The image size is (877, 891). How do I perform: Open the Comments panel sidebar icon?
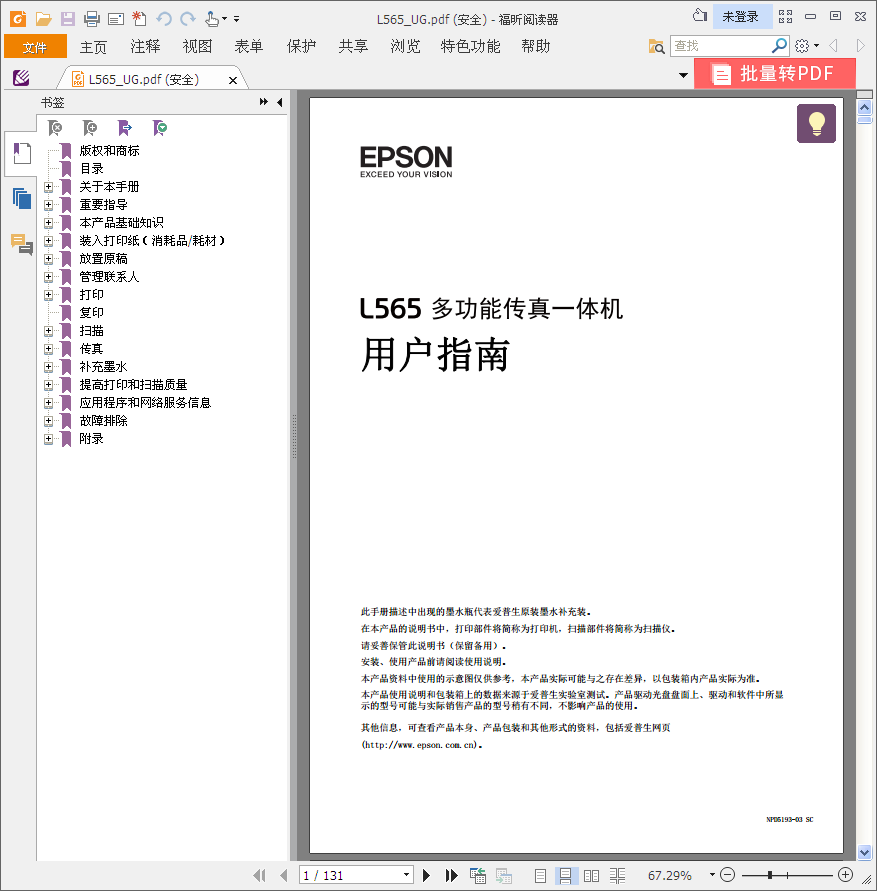tap(22, 244)
